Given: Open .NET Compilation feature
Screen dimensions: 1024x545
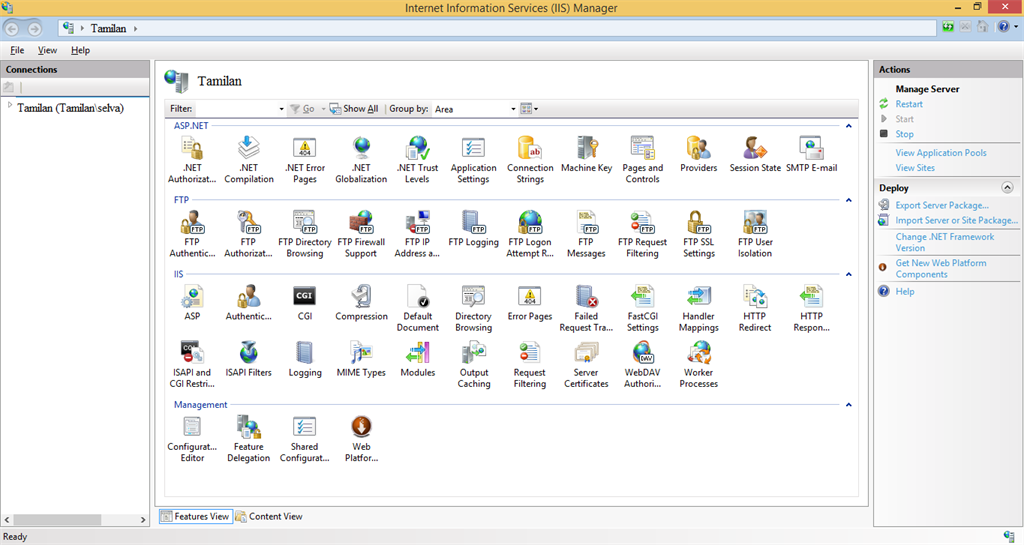Looking at the screenshot, I should click(x=248, y=160).
